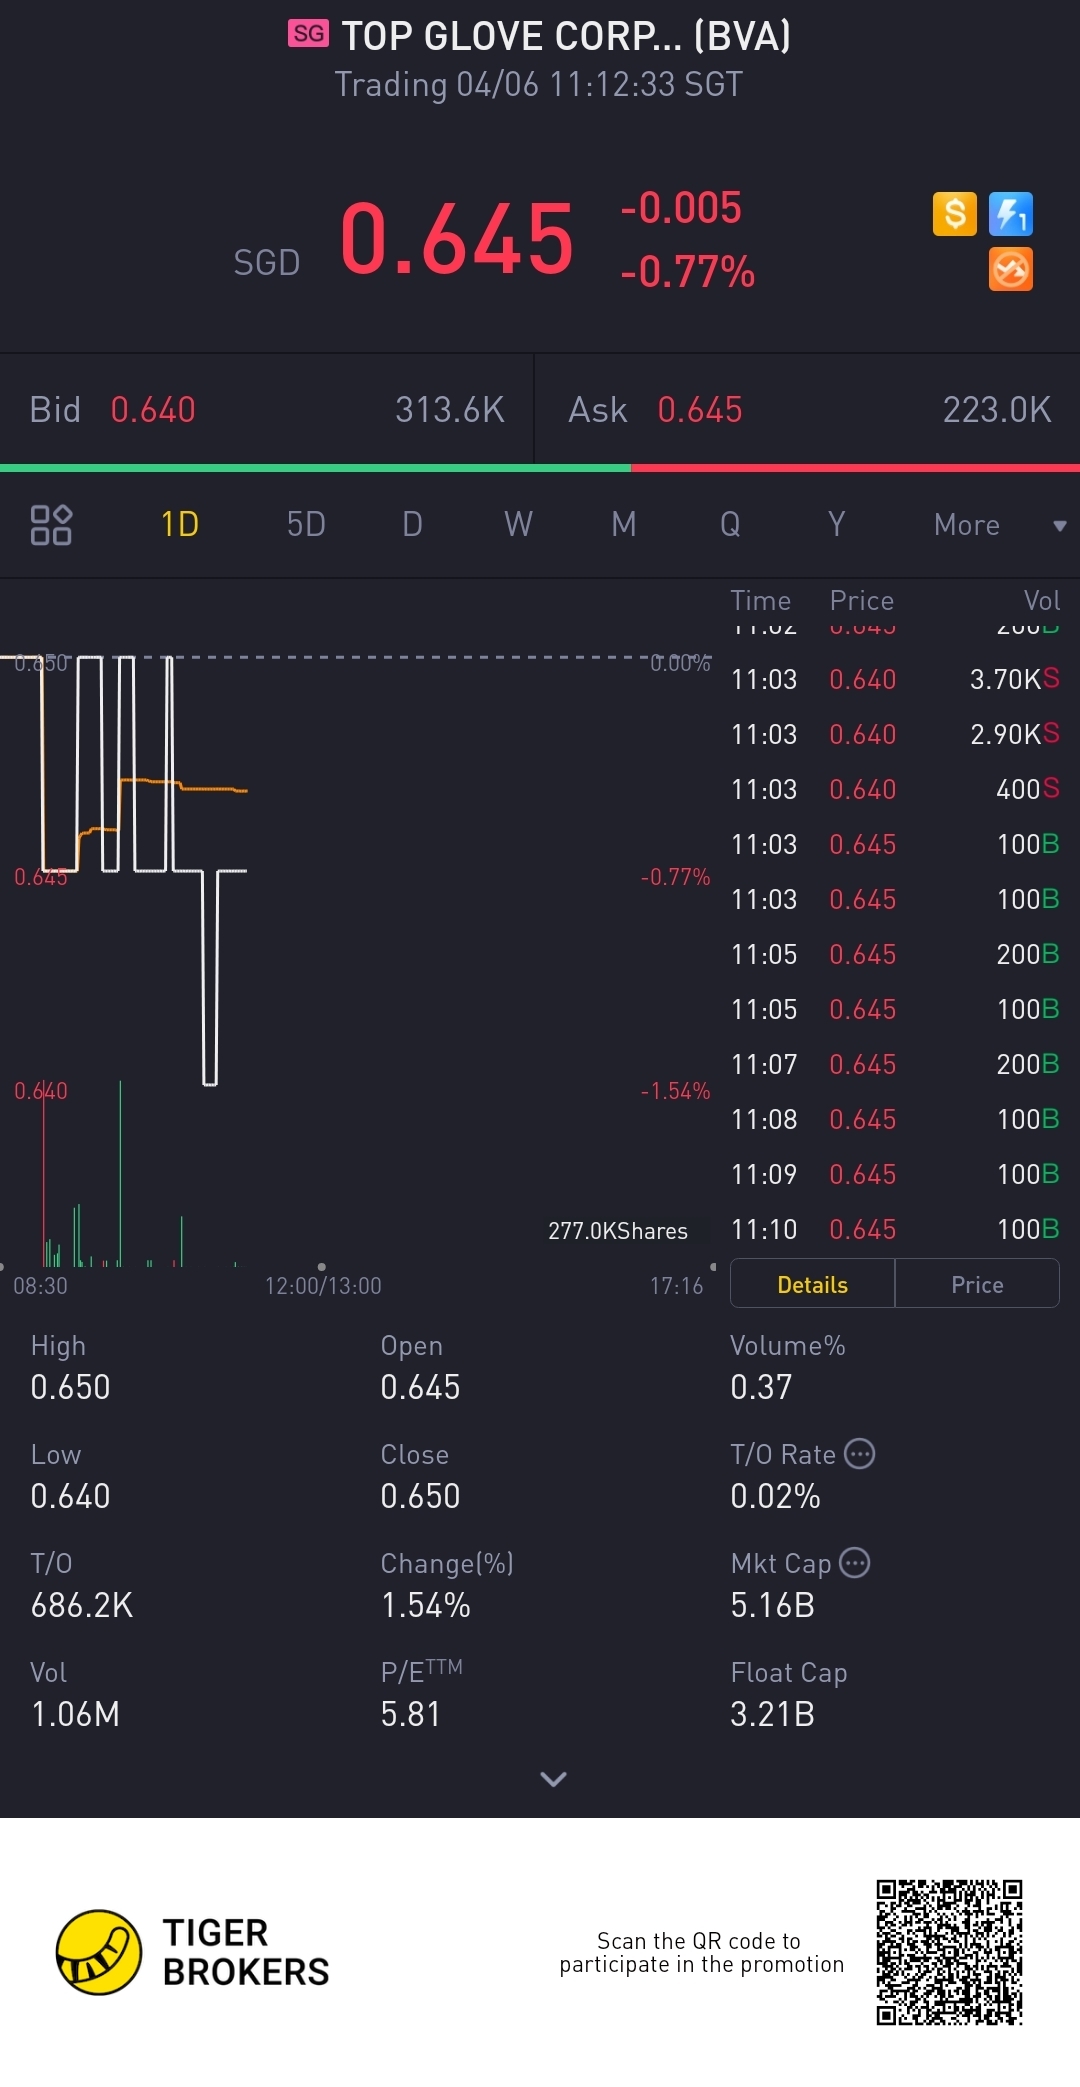Screen dimensions: 1080x2087
Task: Expand more stock details with down chevron
Action: (x=553, y=1778)
